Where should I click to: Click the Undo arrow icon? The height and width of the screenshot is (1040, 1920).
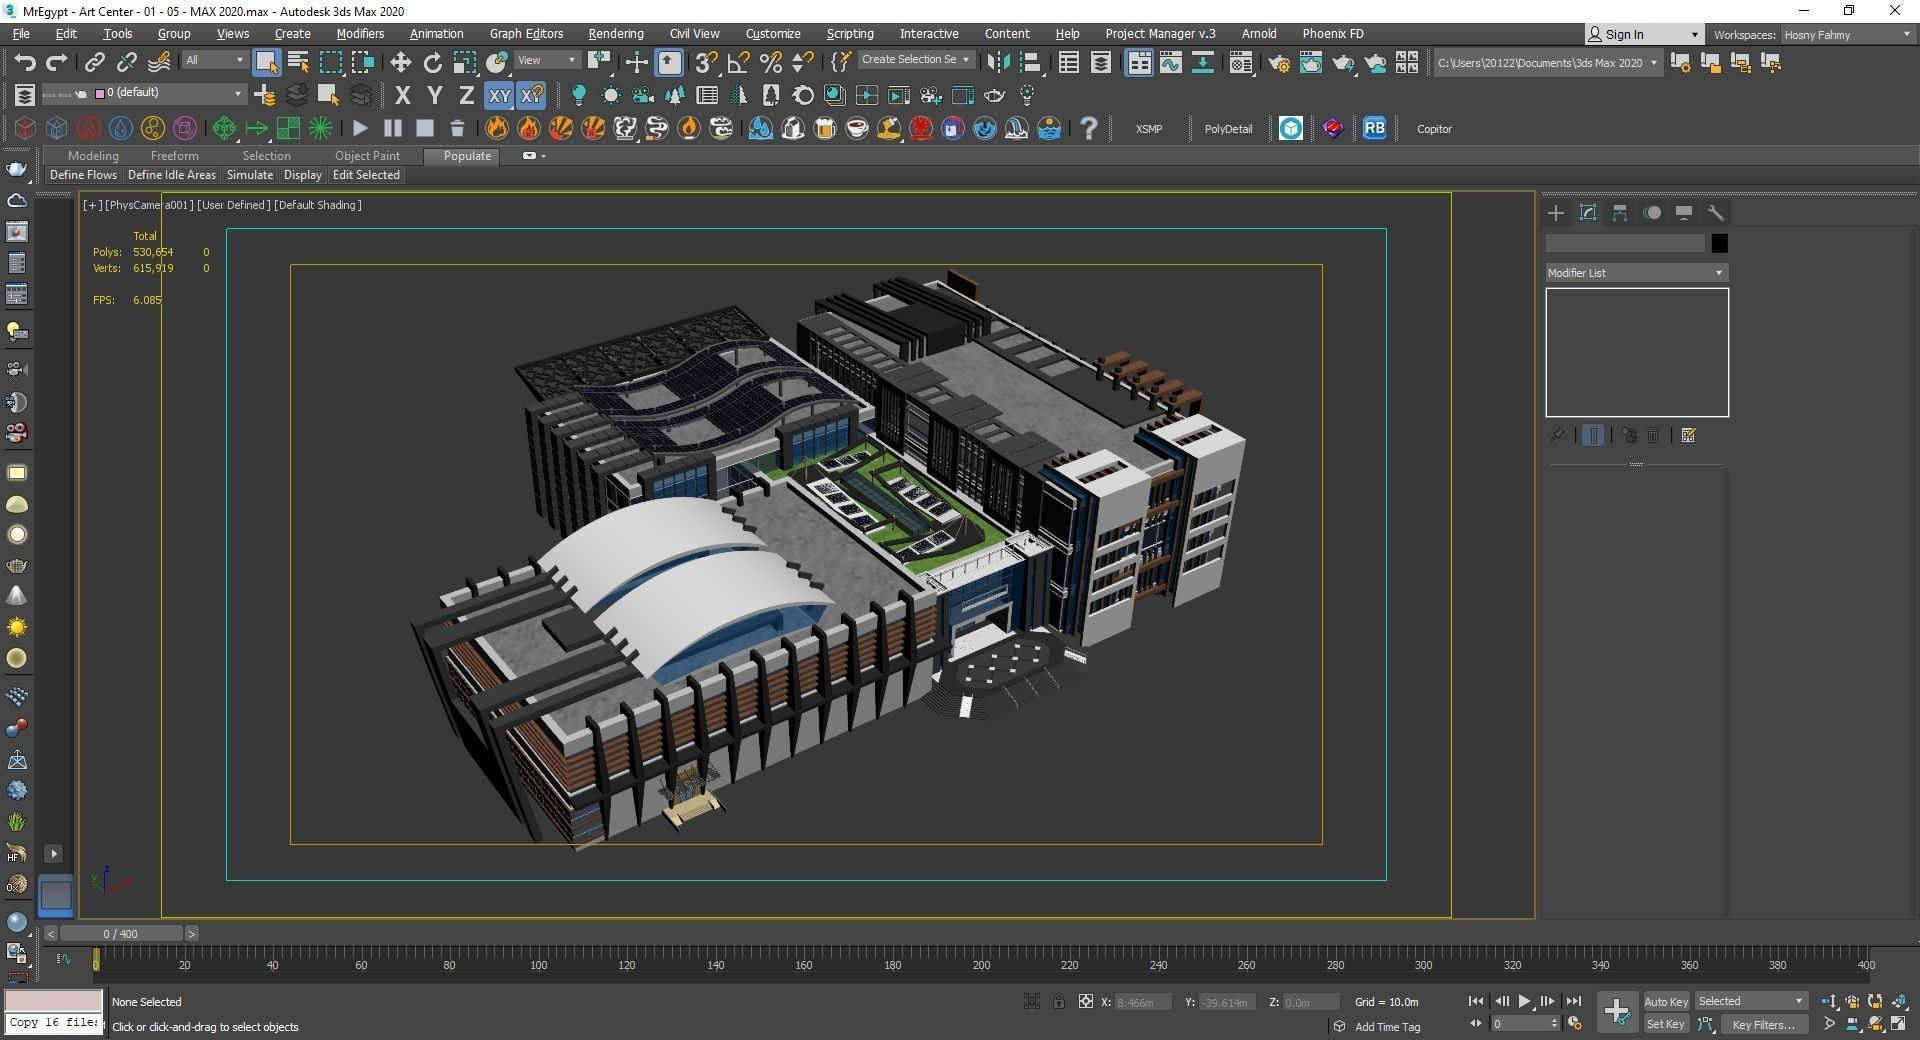click(25, 62)
